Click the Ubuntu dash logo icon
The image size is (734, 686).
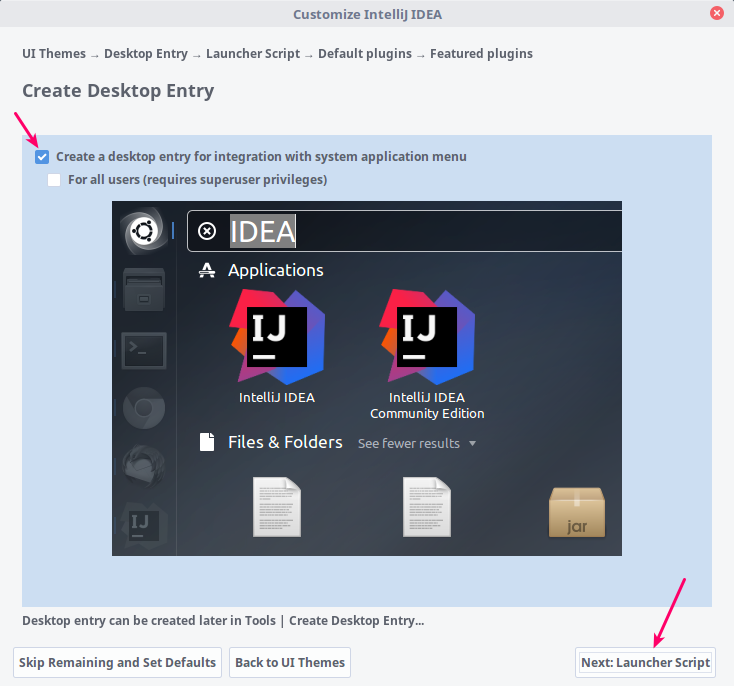click(x=144, y=231)
